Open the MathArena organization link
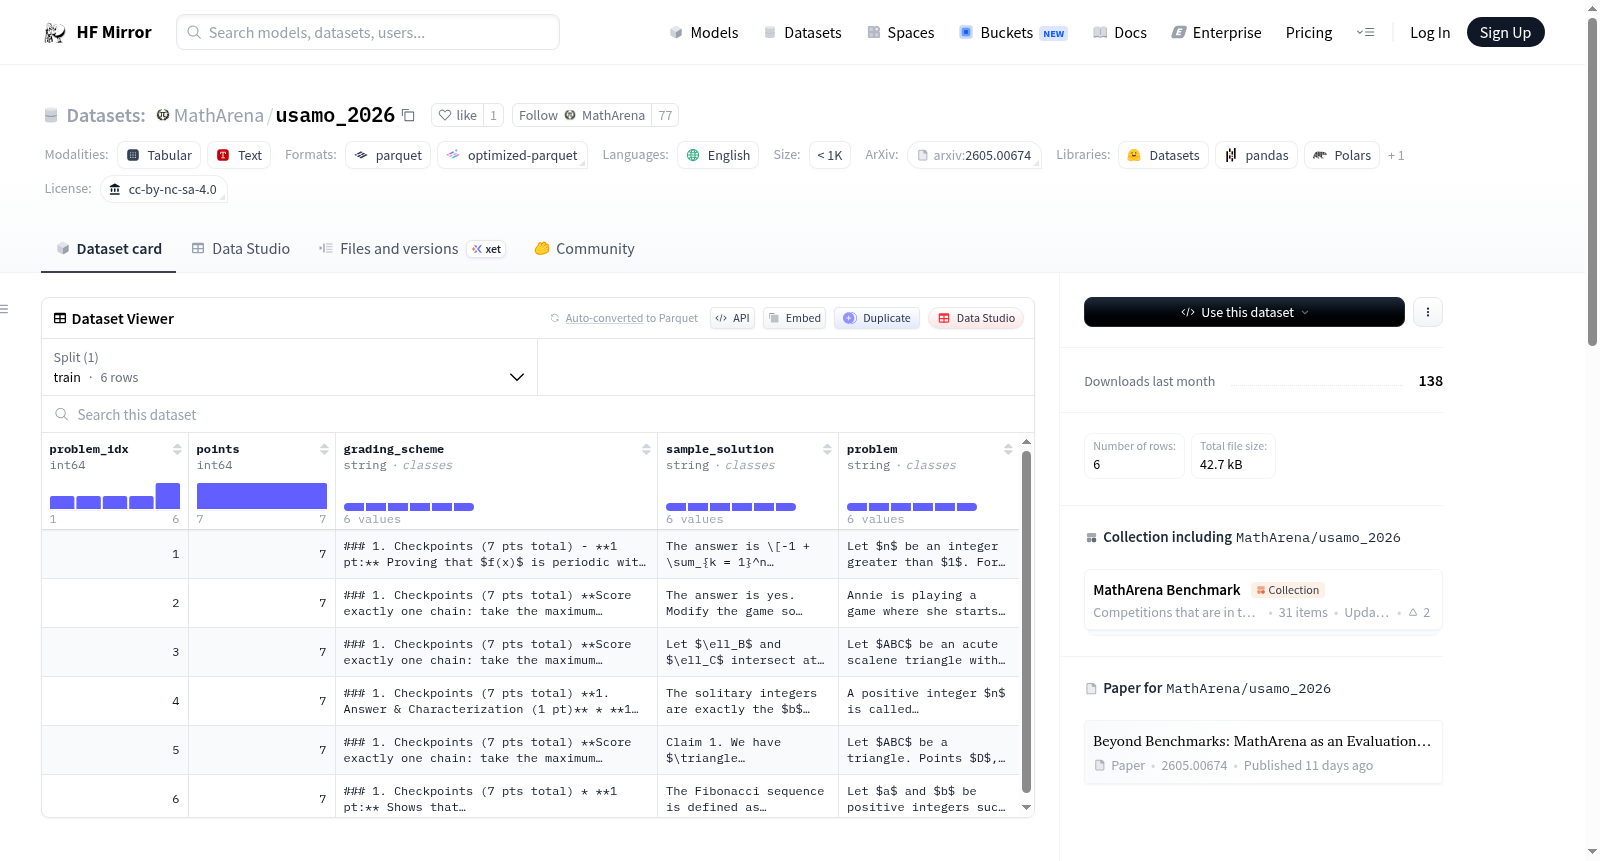The width and height of the screenshot is (1600, 861). (219, 115)
